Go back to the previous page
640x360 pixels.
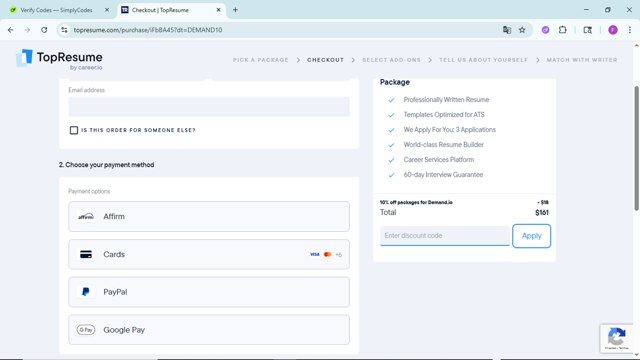pos(11,30)
